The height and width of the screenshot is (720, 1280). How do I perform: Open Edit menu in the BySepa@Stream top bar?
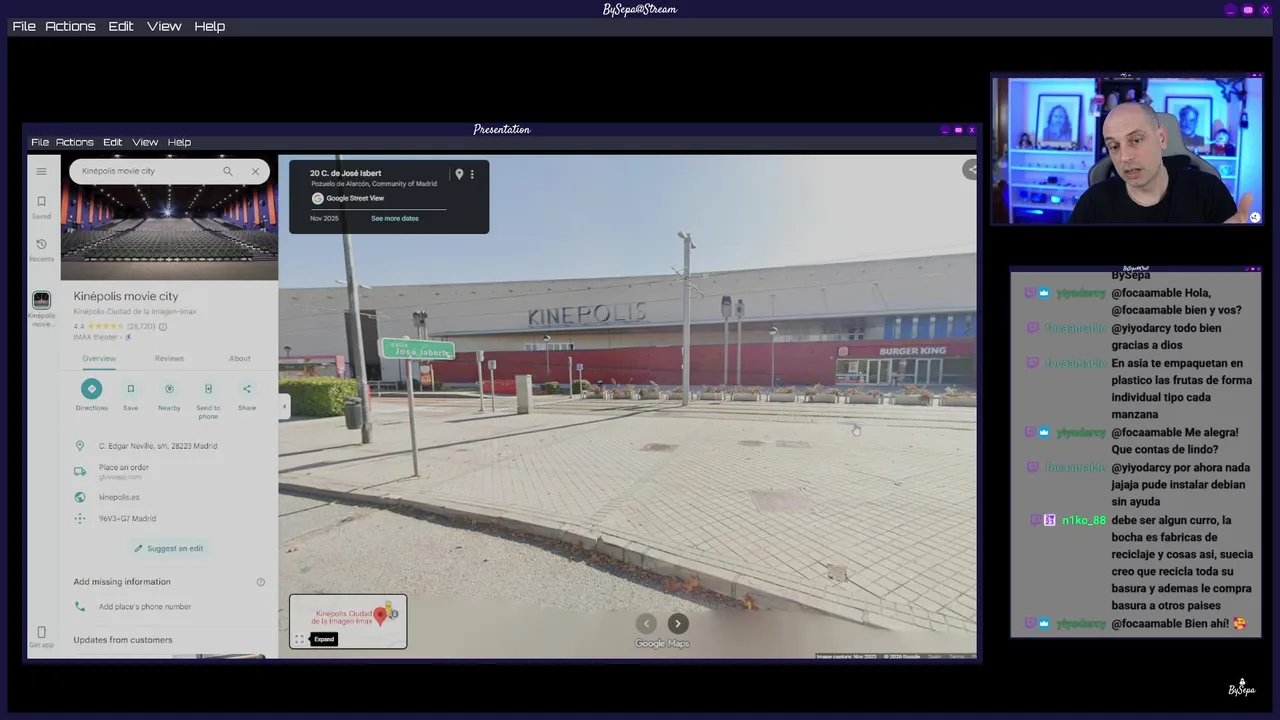coord(121,26)
